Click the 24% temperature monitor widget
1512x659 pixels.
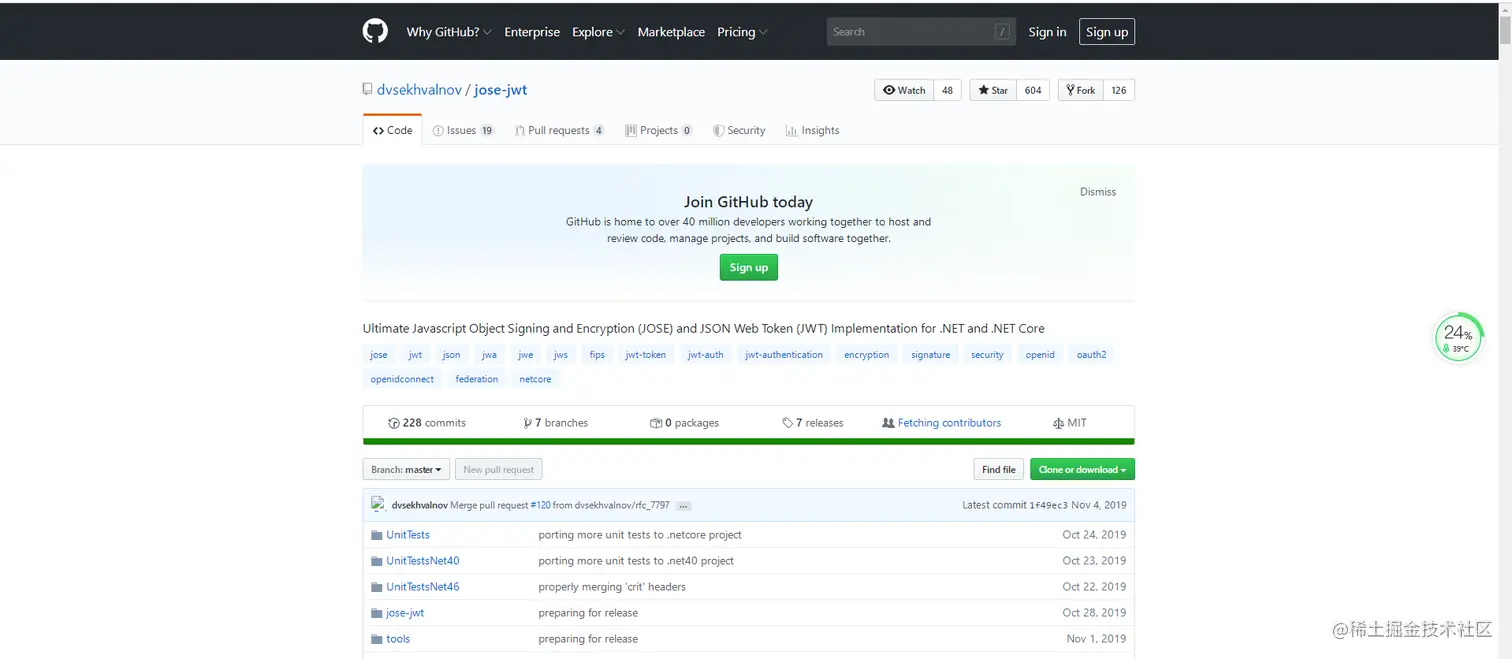point(1458,338)
